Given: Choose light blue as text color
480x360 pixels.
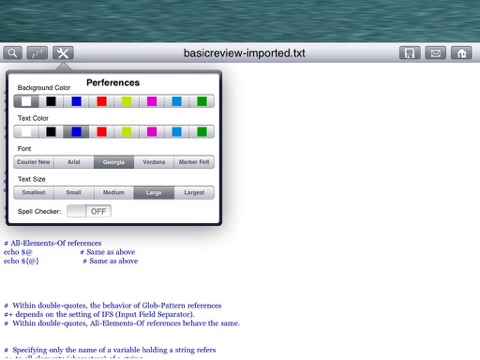Looking at the screenshot, I should point(177,132).
